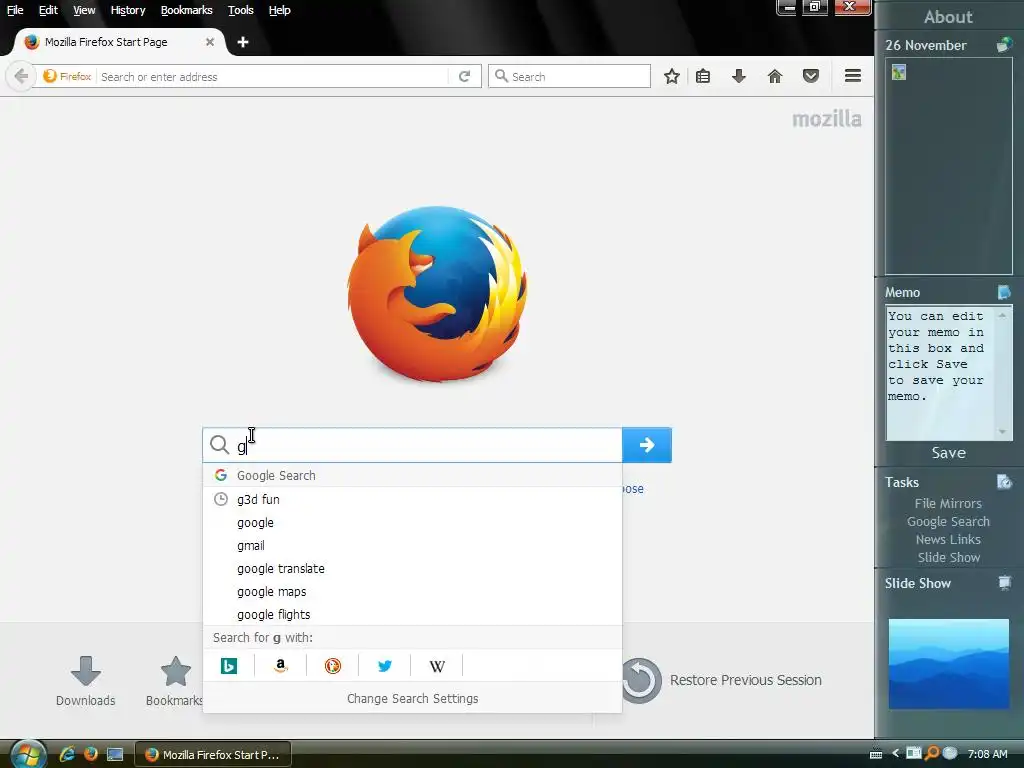Screen dimensions: 1024x768
Task: Bookmark this page with the star icon
Action: 671,76
